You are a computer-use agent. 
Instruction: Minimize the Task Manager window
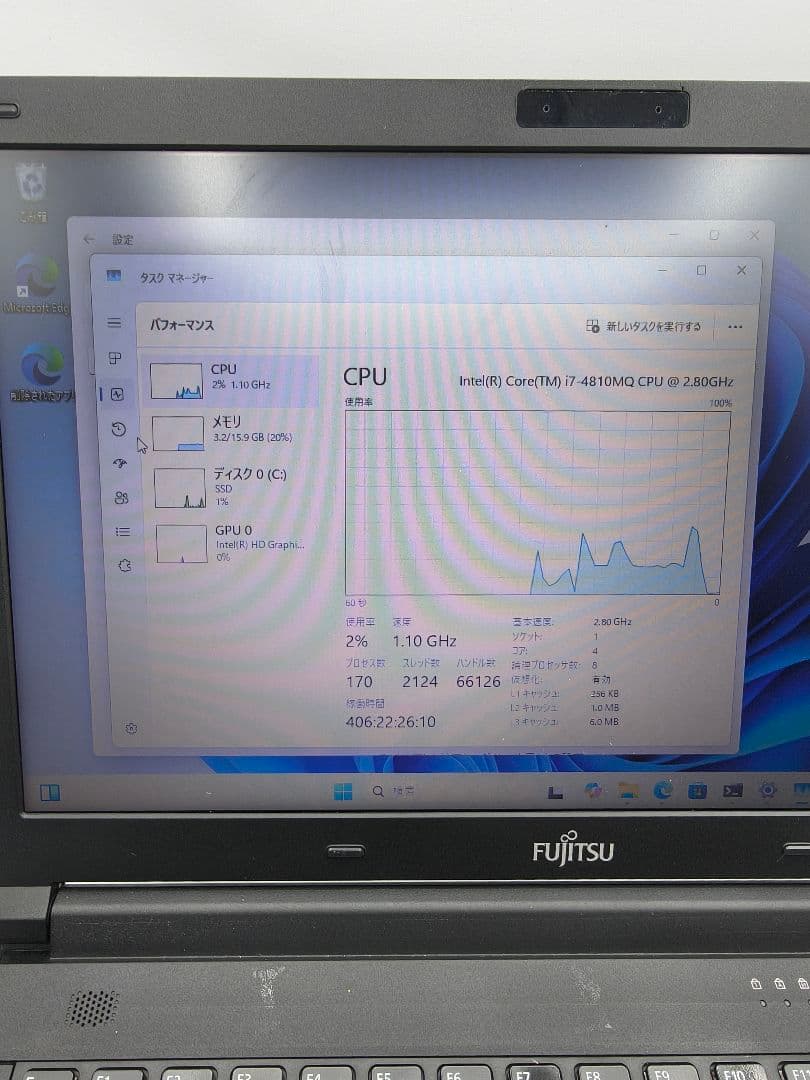[663, 271]
